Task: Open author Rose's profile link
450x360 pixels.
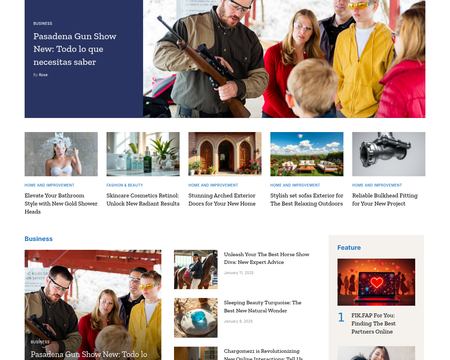Action: point(43,75)
